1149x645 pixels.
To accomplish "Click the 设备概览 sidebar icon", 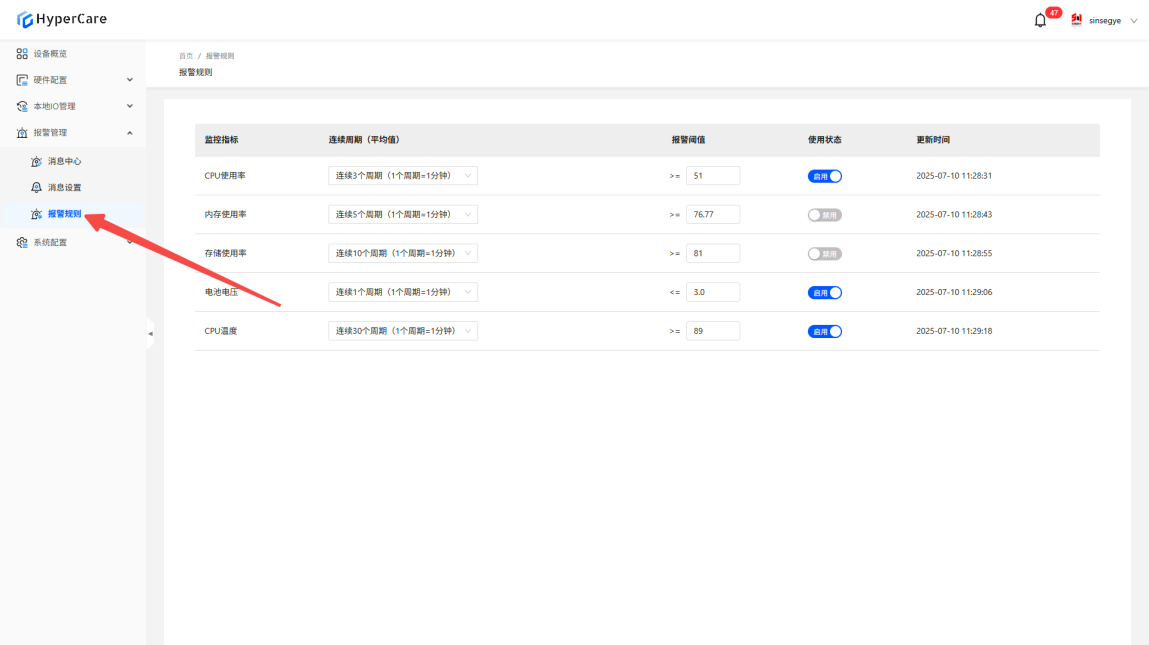I will 22,54.
